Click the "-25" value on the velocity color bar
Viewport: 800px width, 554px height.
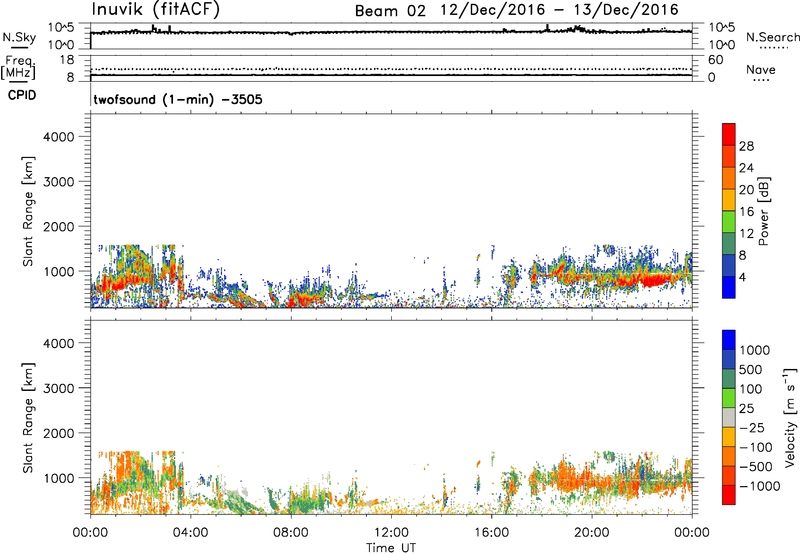[751, 428]
